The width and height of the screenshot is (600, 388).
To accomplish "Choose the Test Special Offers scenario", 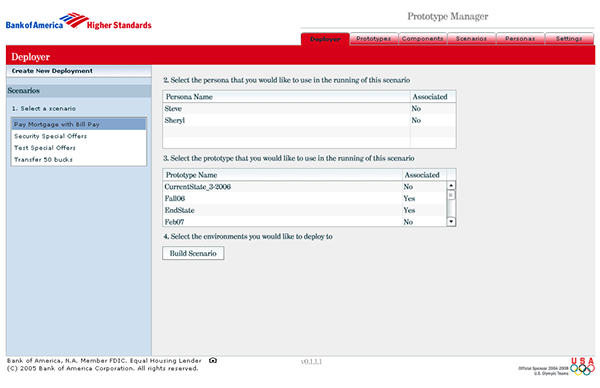I will coord(79,148).
